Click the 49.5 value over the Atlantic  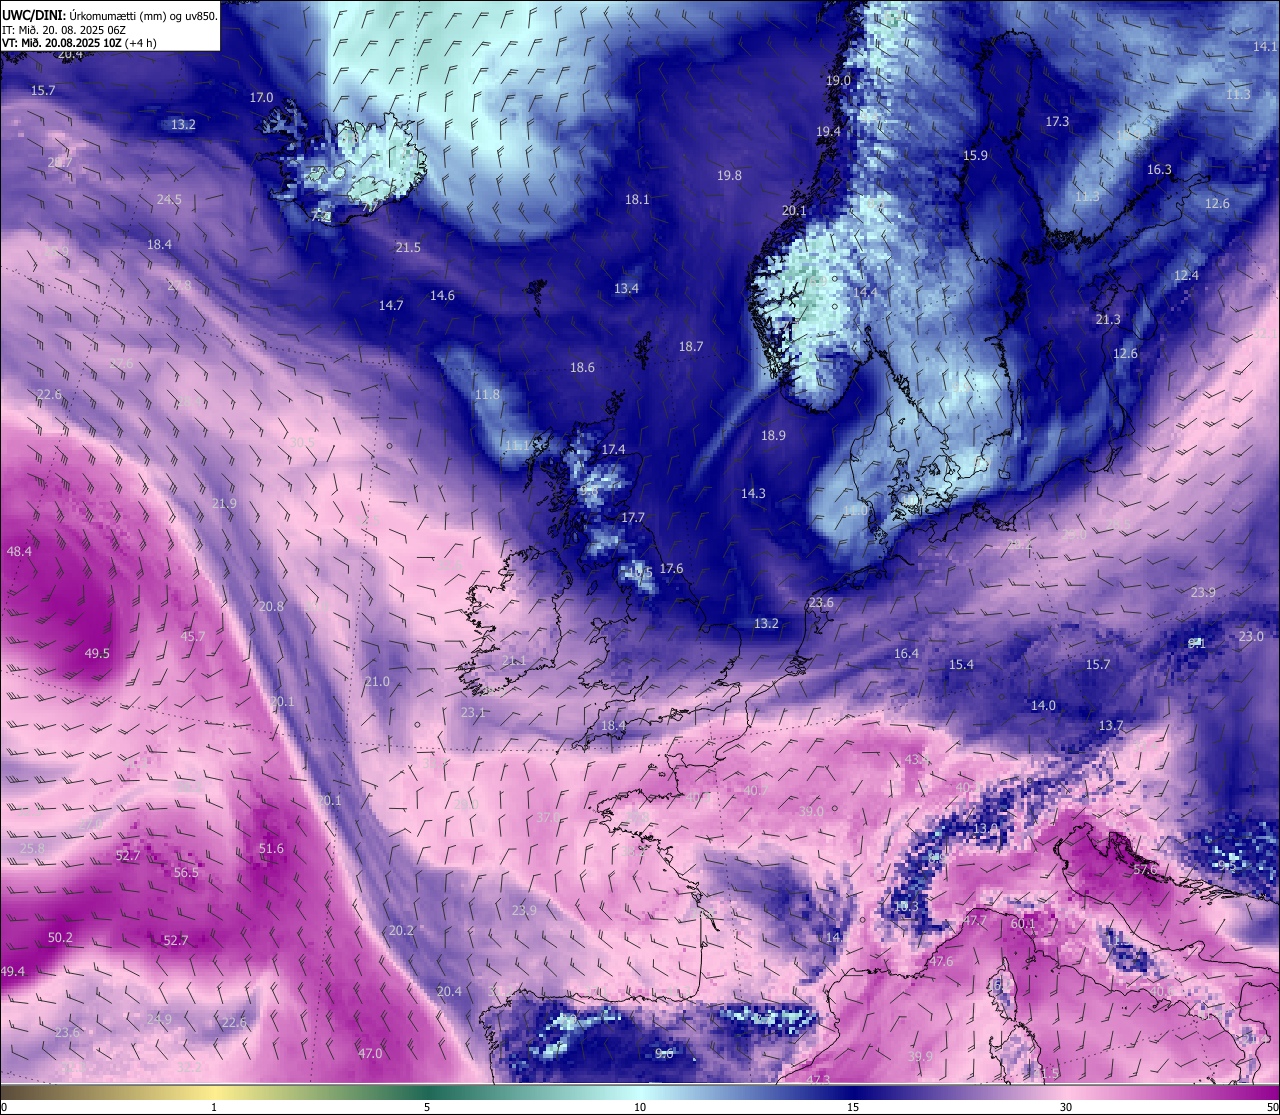point(97,654)
